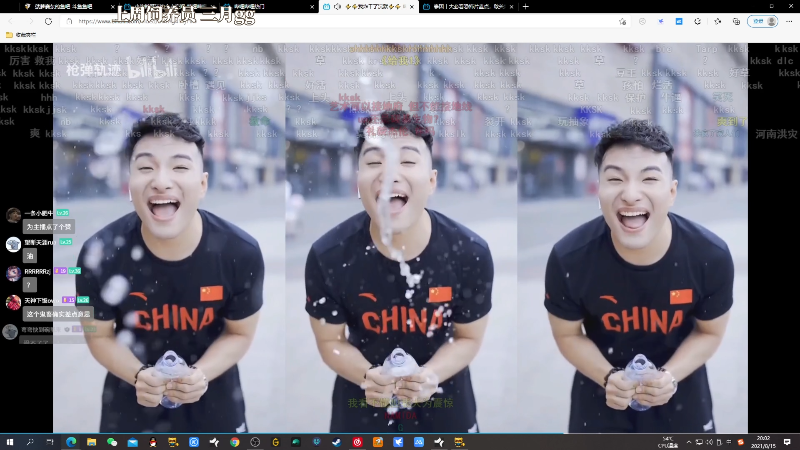The width and height of the screenshot is (800, 450).
Task: Mute the active tab speaker icon
Action: point(337,7)
